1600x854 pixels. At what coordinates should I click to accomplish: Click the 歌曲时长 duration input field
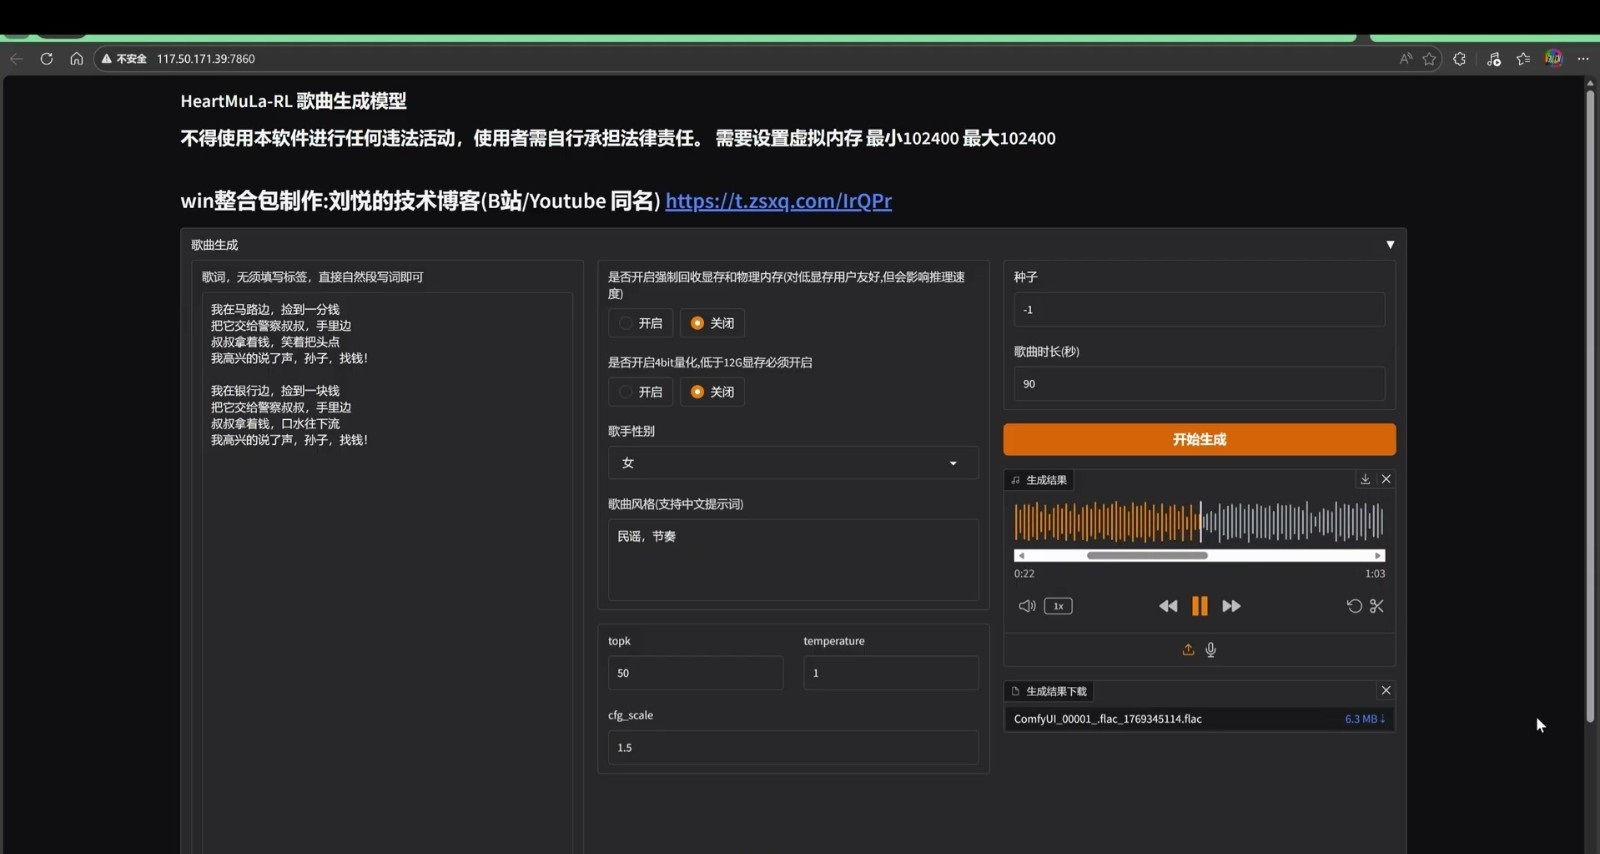1199,384
